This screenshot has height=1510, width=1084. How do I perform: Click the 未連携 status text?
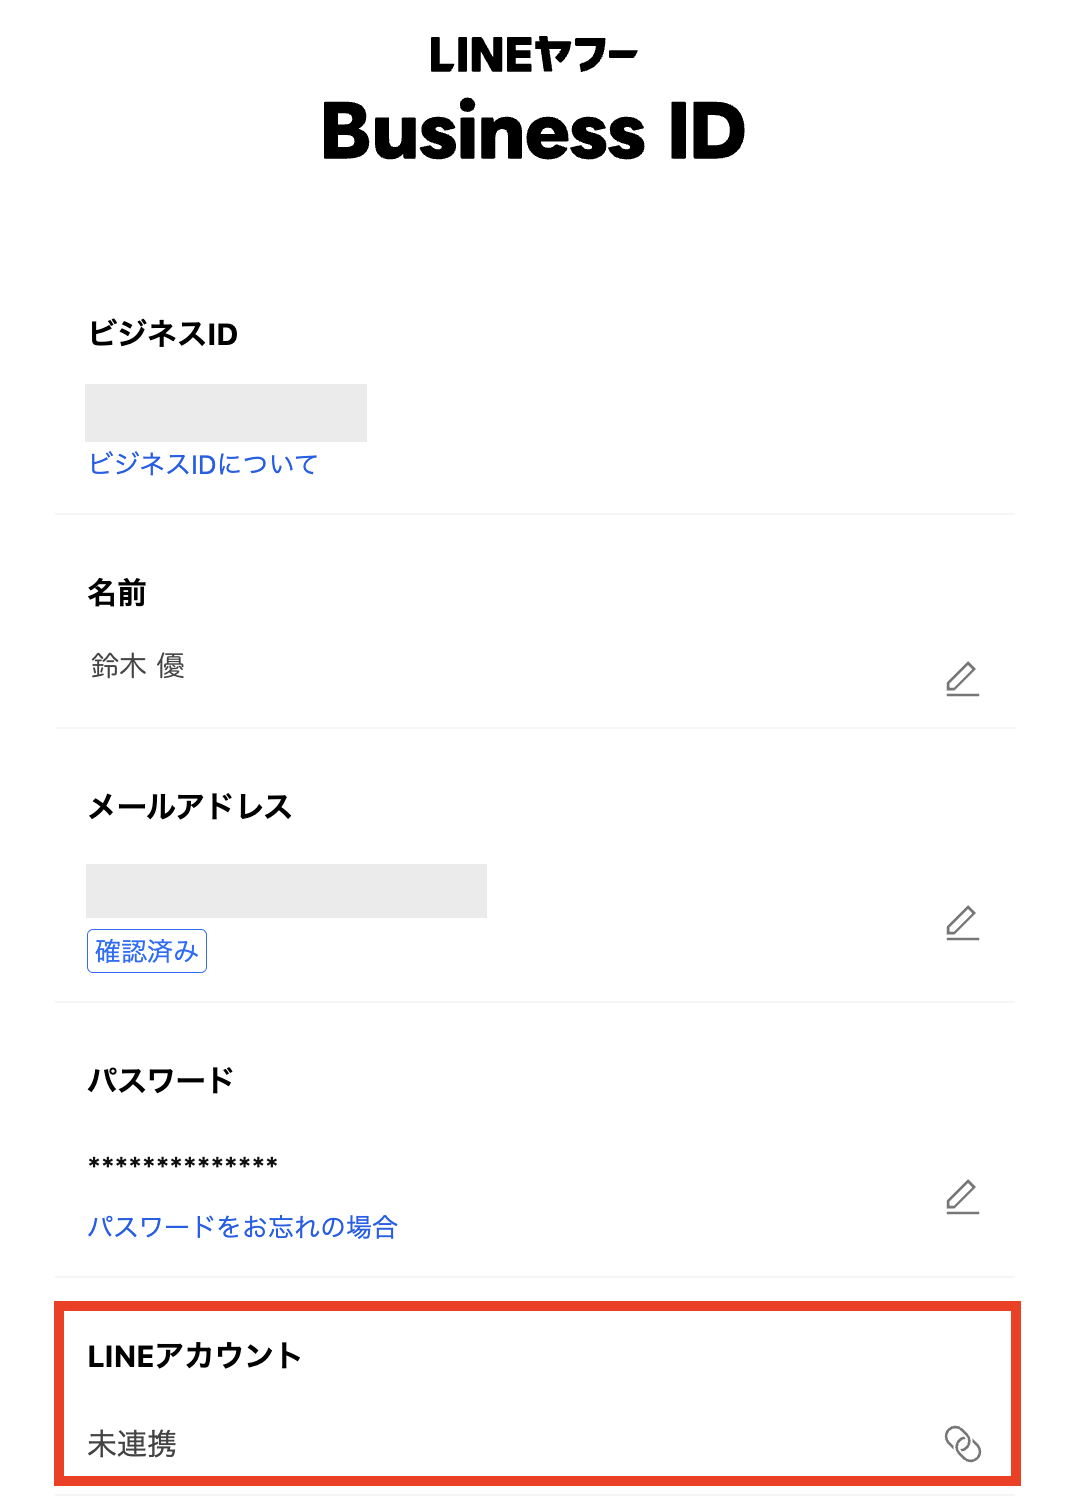132,1444
